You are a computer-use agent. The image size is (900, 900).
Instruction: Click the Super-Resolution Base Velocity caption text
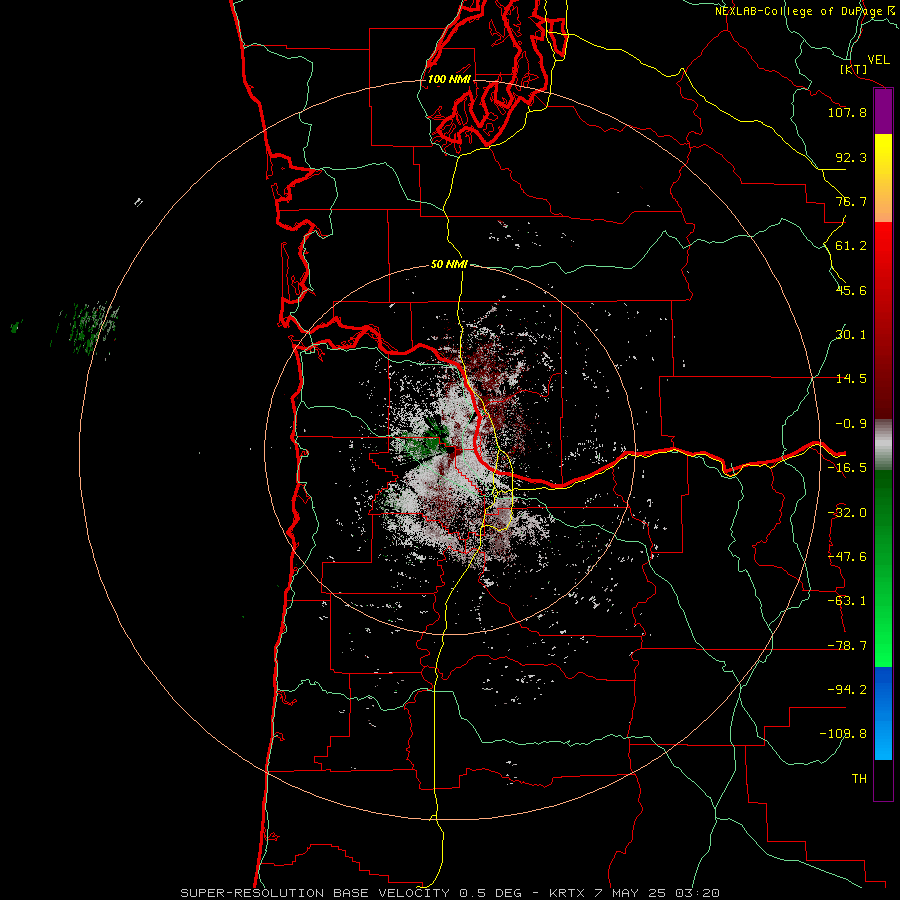pyautogui.click(x=449, y=893)
